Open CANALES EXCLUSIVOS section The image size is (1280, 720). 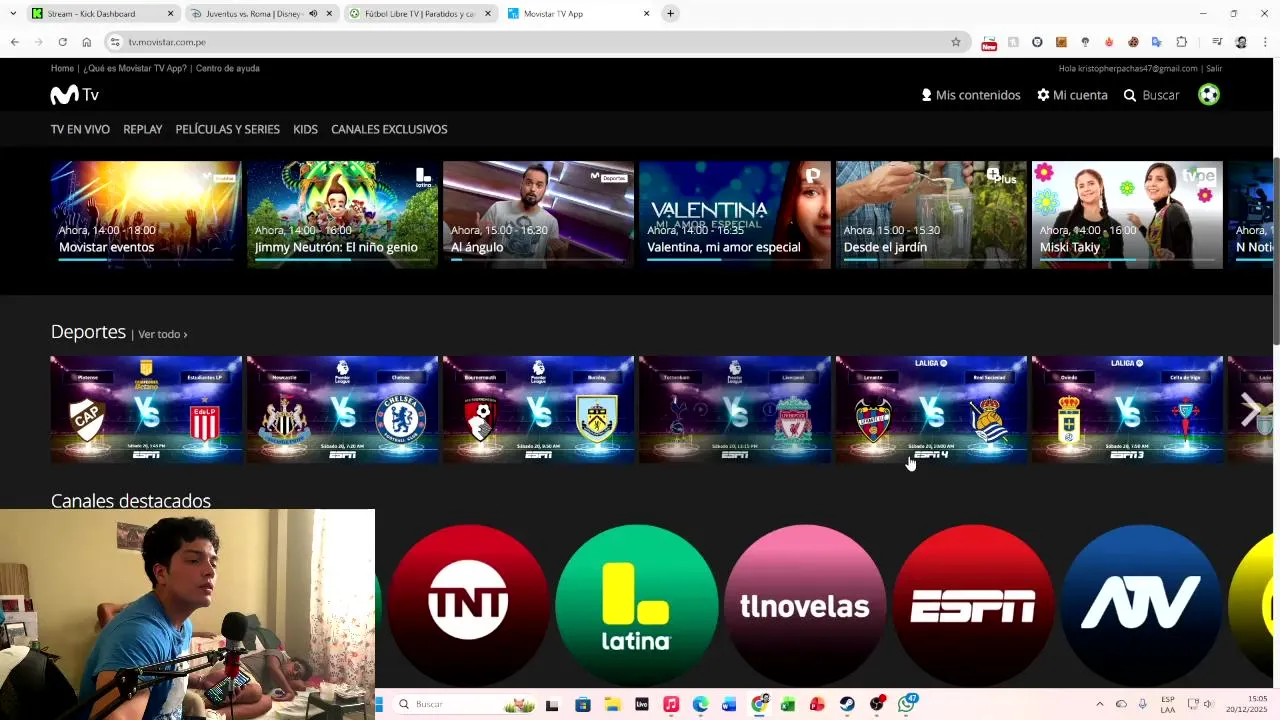click(389, 129)
